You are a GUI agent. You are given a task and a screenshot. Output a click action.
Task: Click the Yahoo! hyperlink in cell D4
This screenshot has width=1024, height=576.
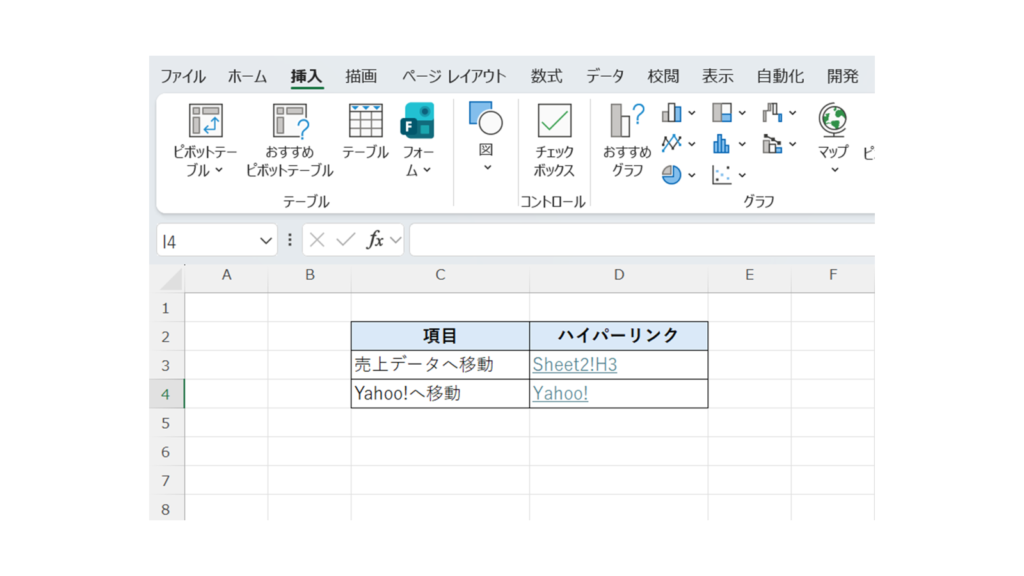click(x=560, y=394)
